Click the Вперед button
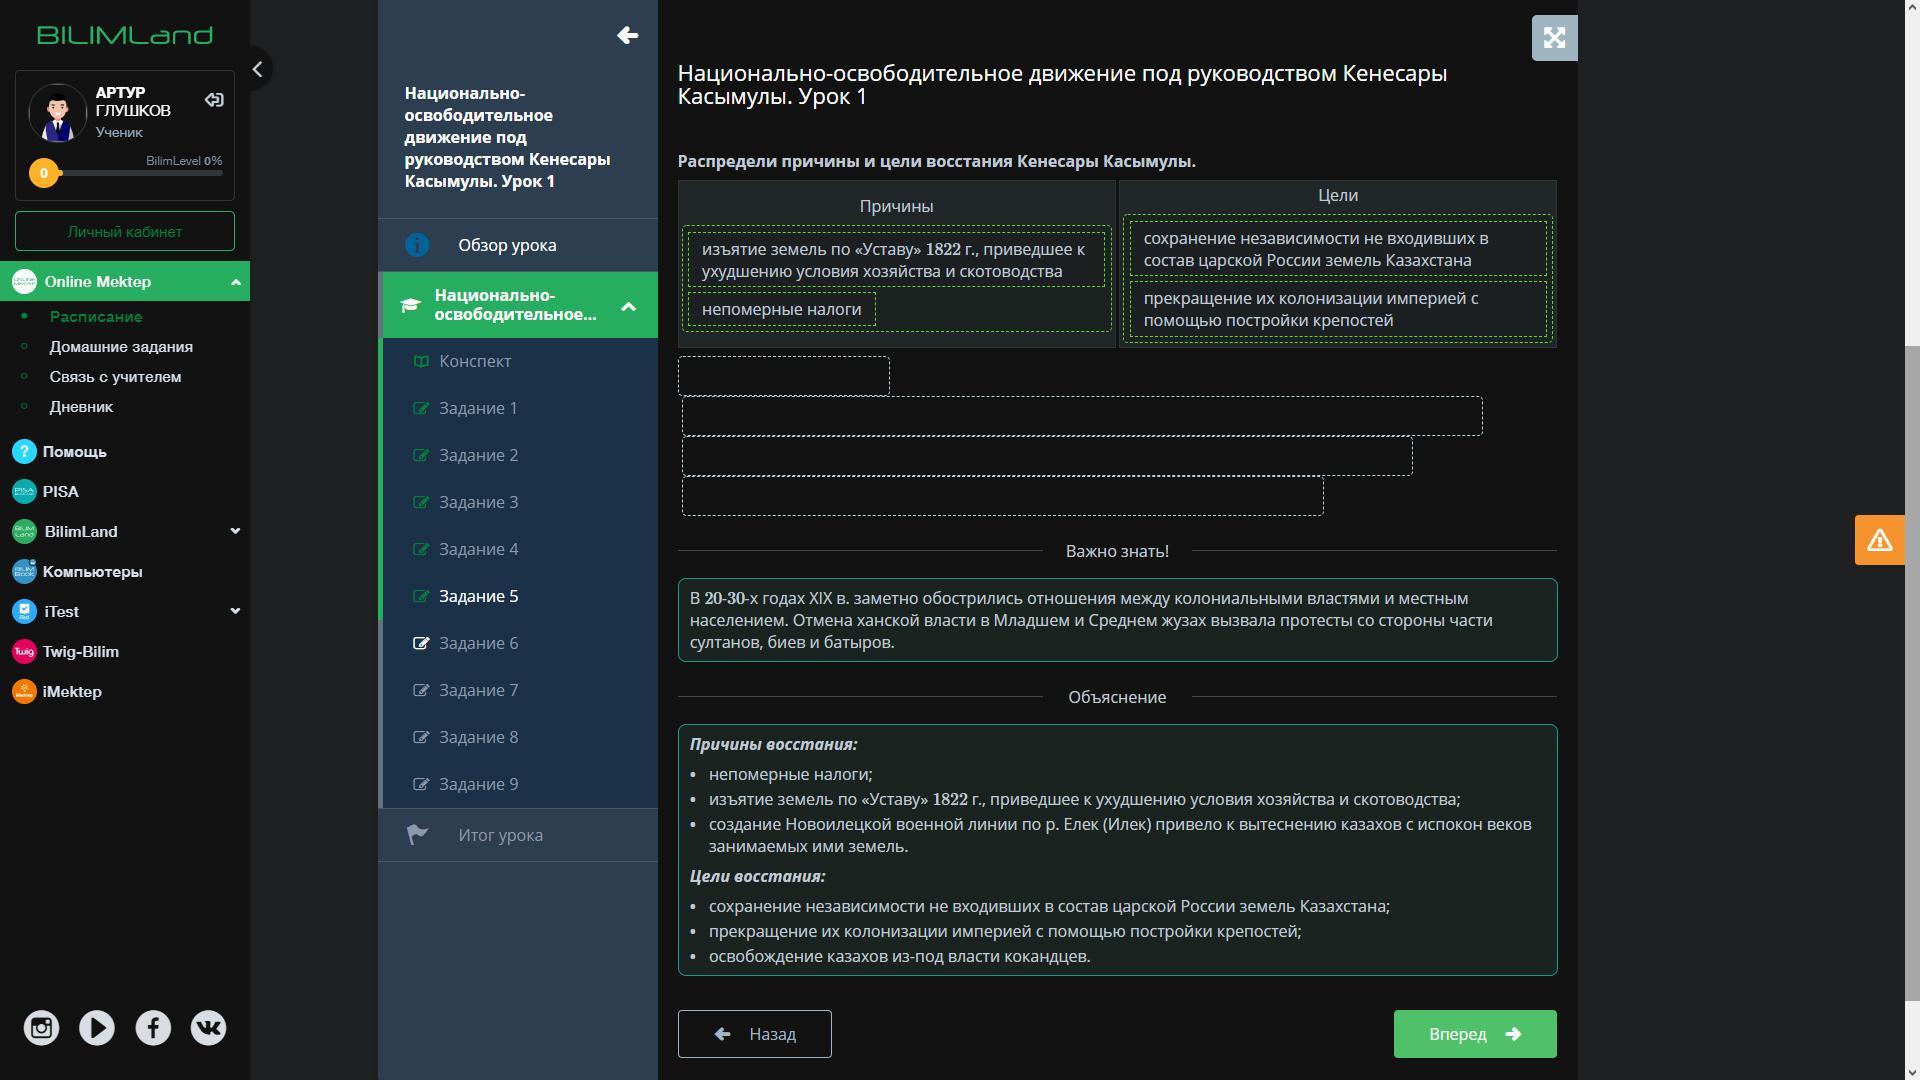The image size is (1920, 1080). pos(1474,1034)
